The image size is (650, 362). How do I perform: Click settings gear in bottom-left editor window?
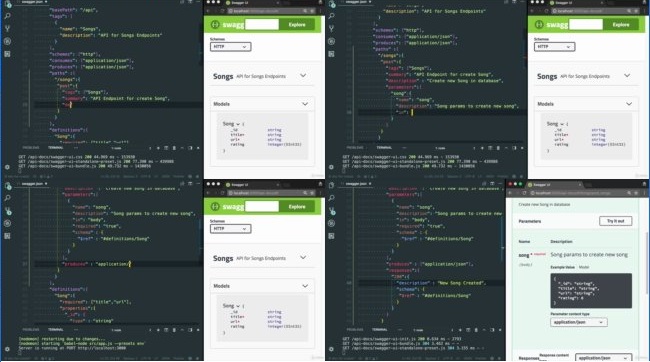pos(7,349)
